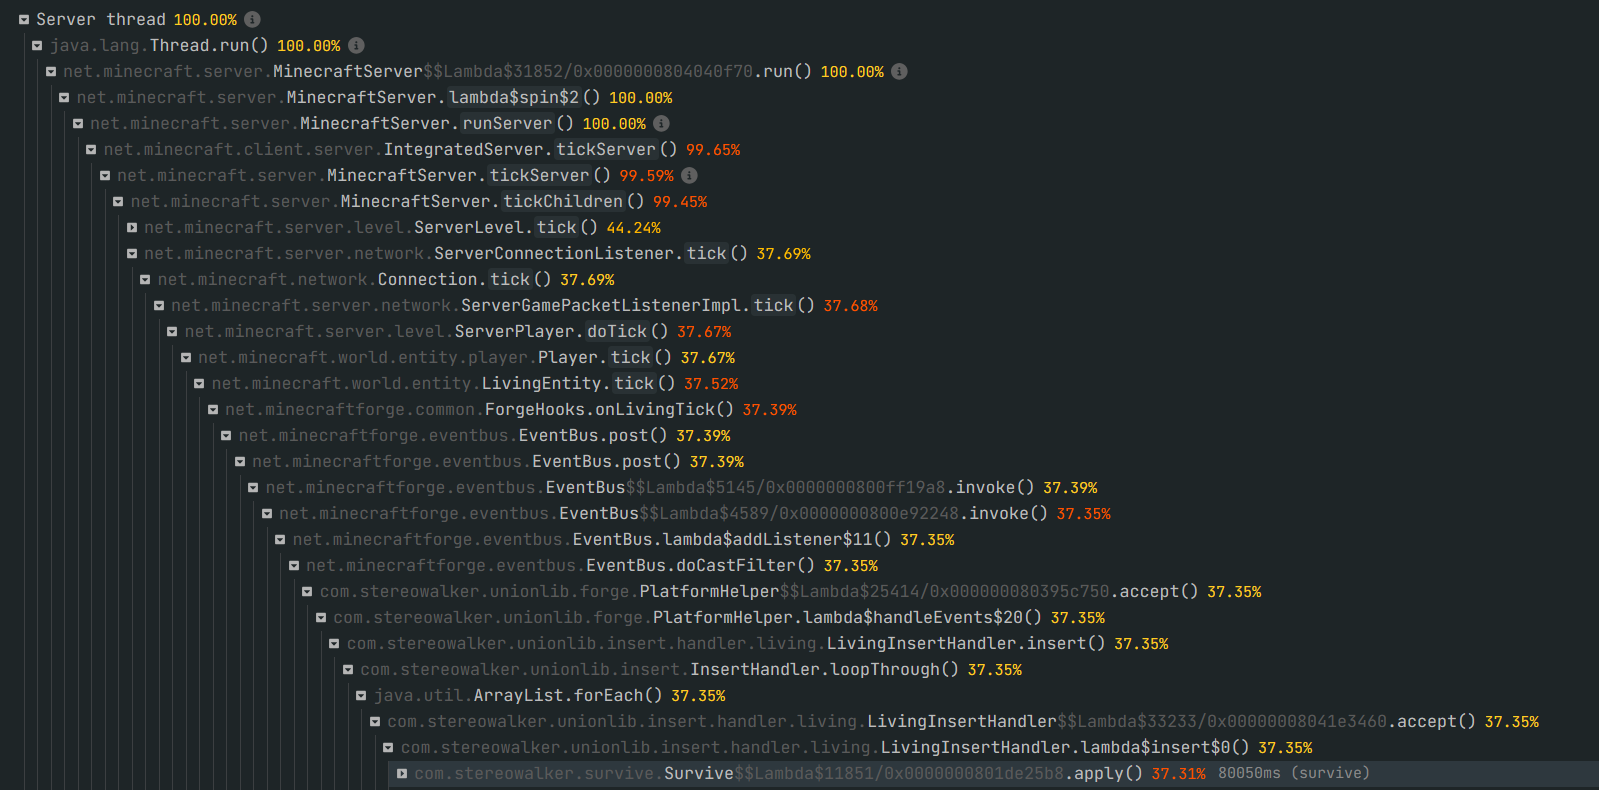Select the LivingInsertHandler.insert() row
The width and height of the screenshot is (1599, 790).
click(758, 644)
